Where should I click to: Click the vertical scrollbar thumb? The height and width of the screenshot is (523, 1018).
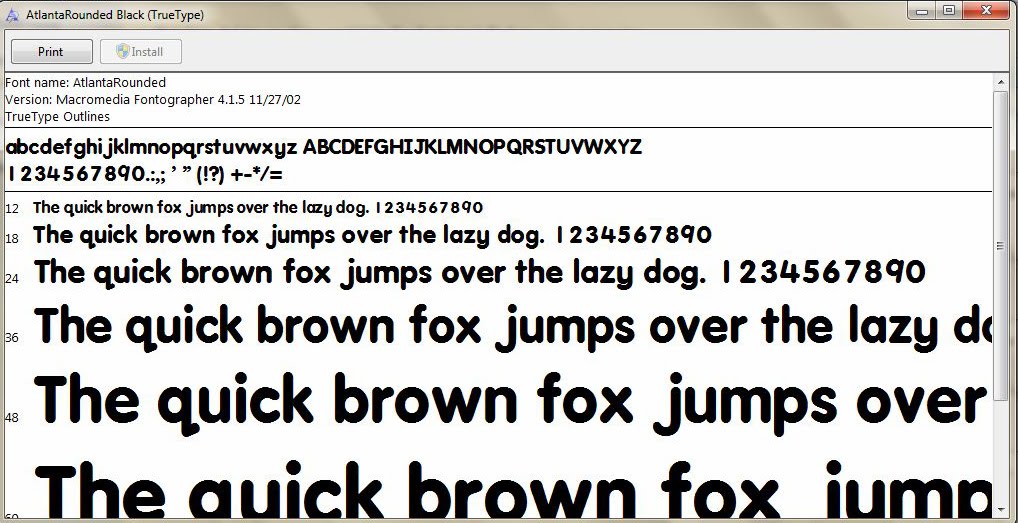pos(1000,245)
